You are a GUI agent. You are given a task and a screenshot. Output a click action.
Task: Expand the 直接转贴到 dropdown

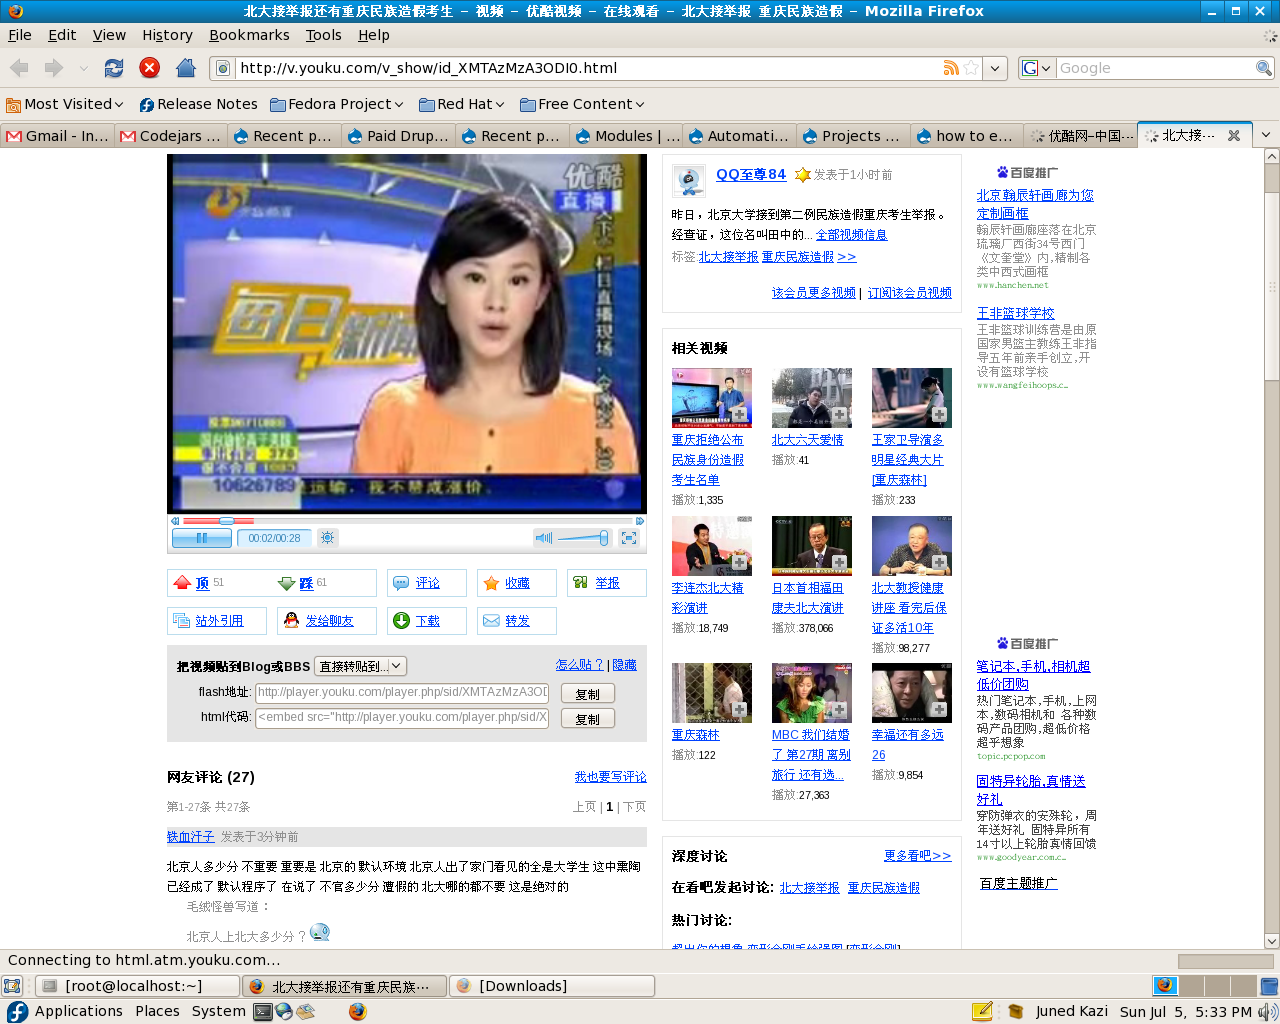(361, 666)
